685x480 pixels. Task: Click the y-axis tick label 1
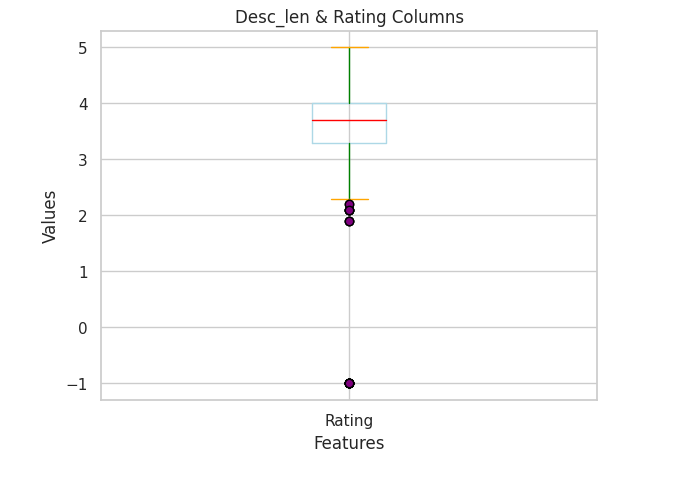(x=83, y=272)
